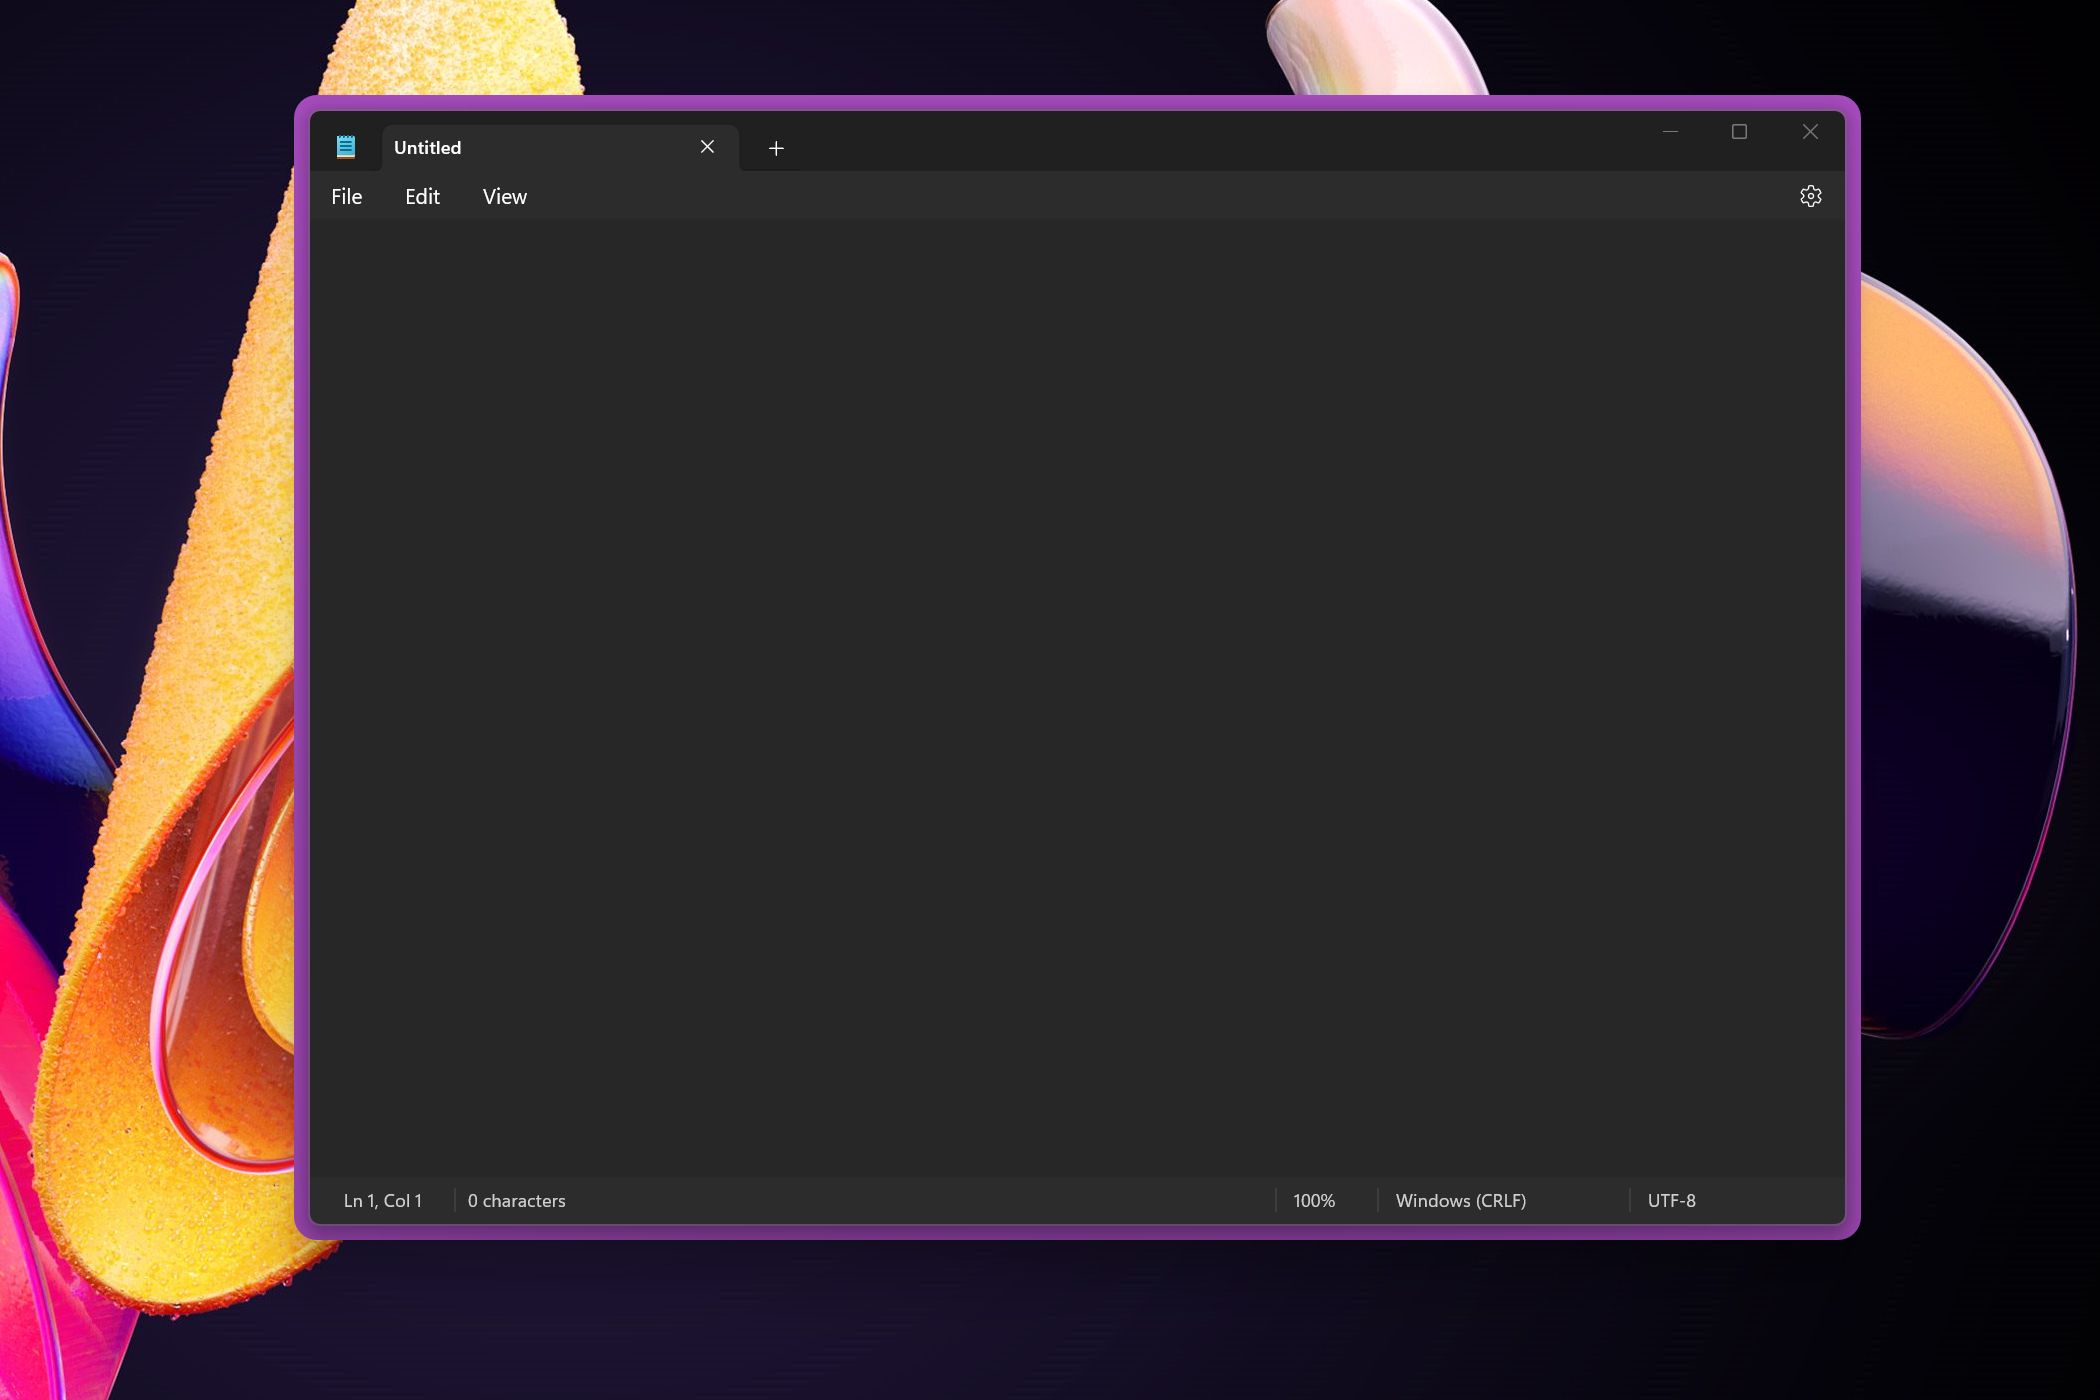
Task: Click the character count status indicator
Action: click(516, 1200)
